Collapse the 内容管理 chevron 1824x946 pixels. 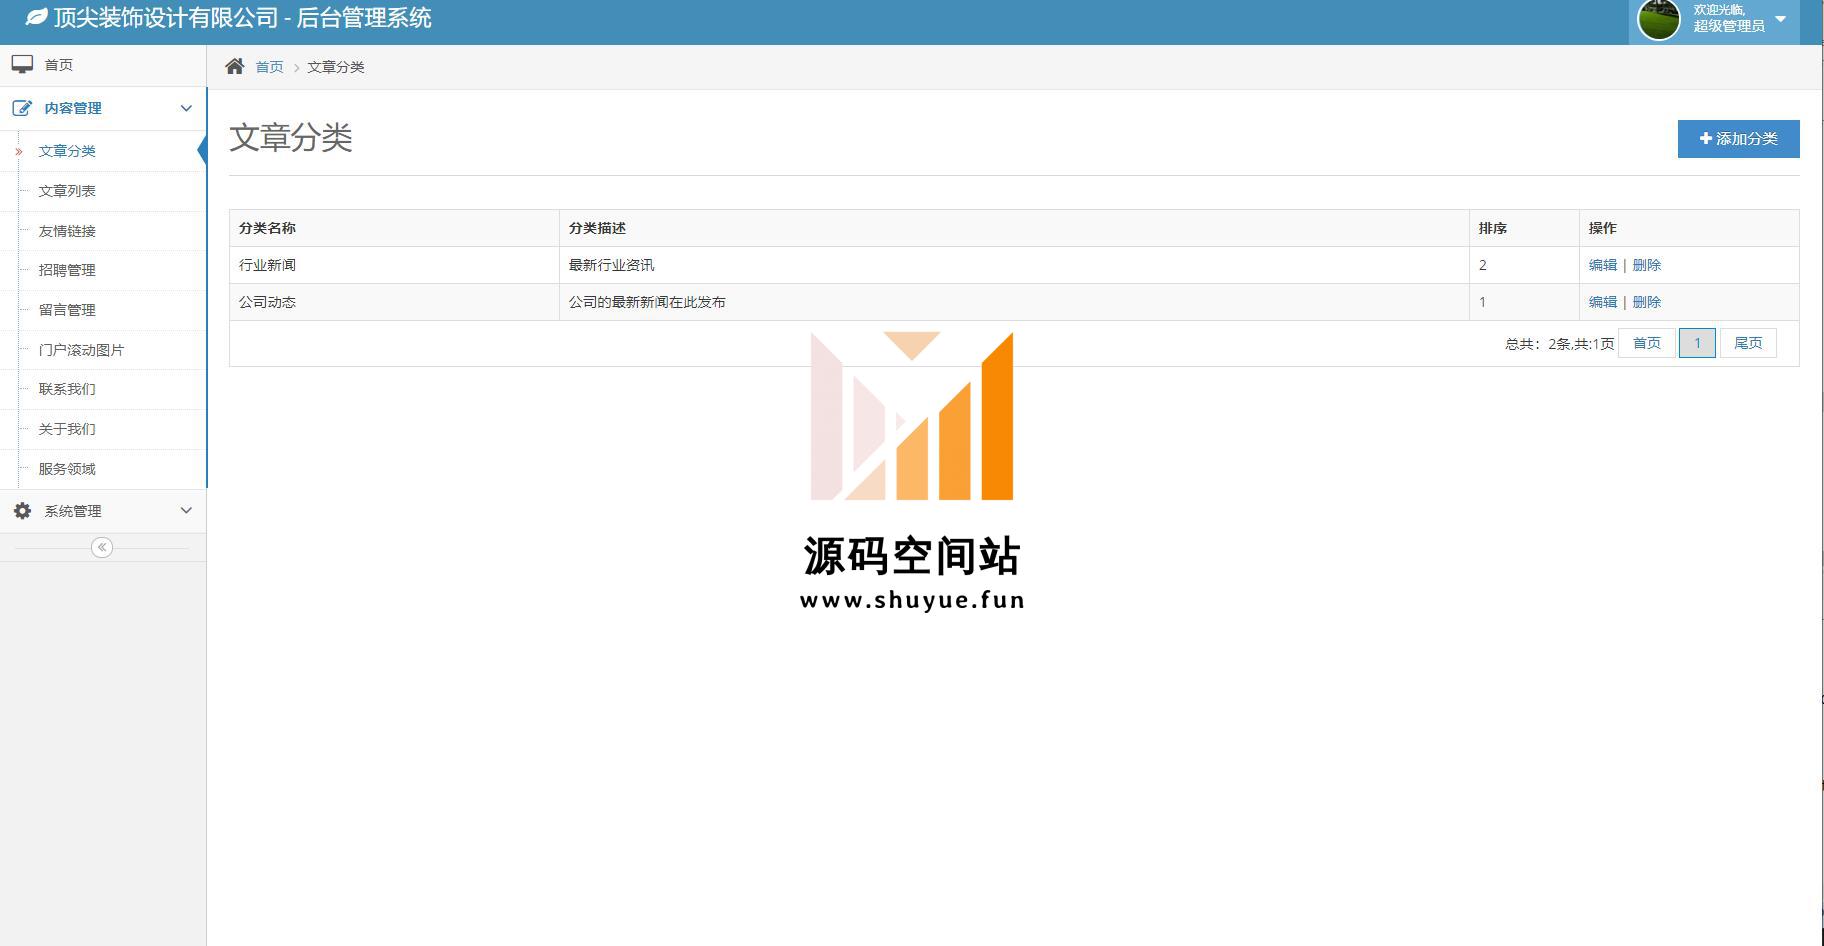[x=186, y=108]
